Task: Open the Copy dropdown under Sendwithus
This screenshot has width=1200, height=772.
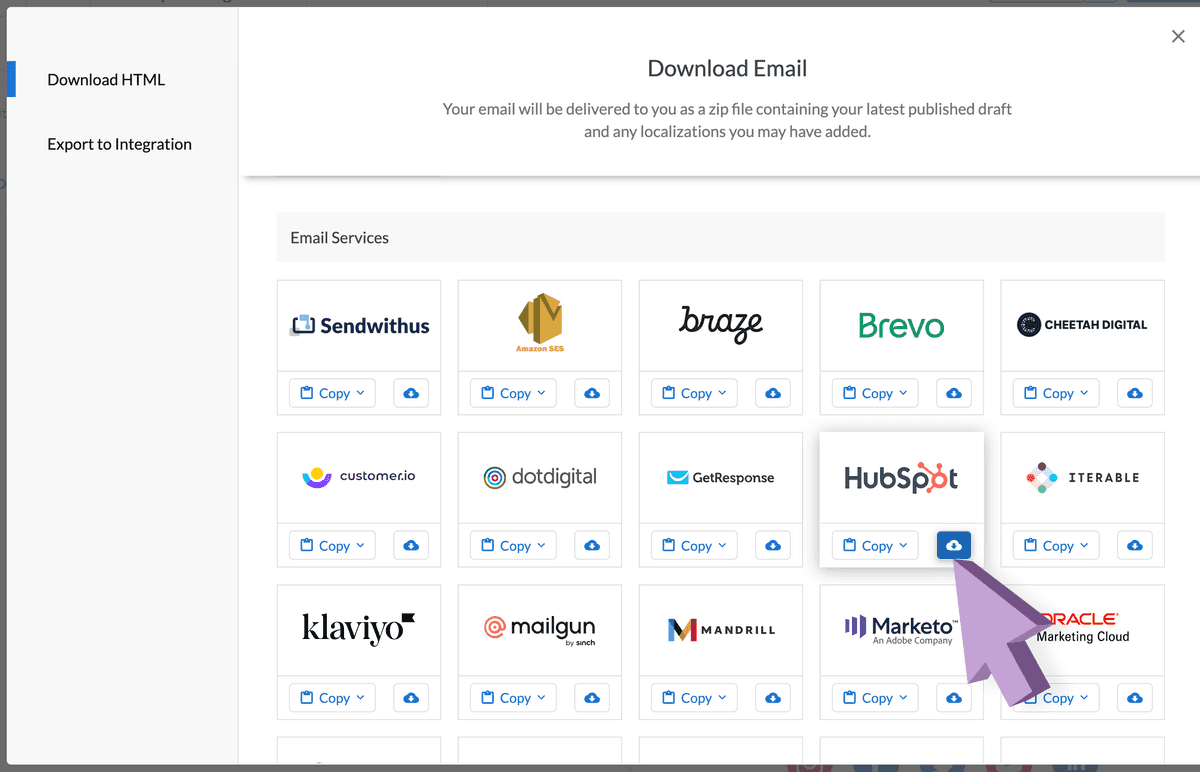Action: (x=332, y=393)
